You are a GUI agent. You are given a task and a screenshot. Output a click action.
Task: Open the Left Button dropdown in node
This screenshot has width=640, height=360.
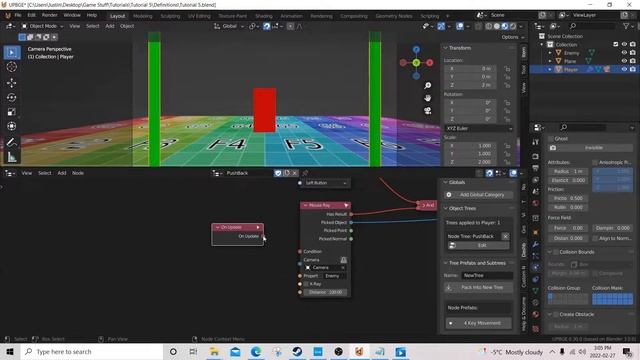point(325,183)
